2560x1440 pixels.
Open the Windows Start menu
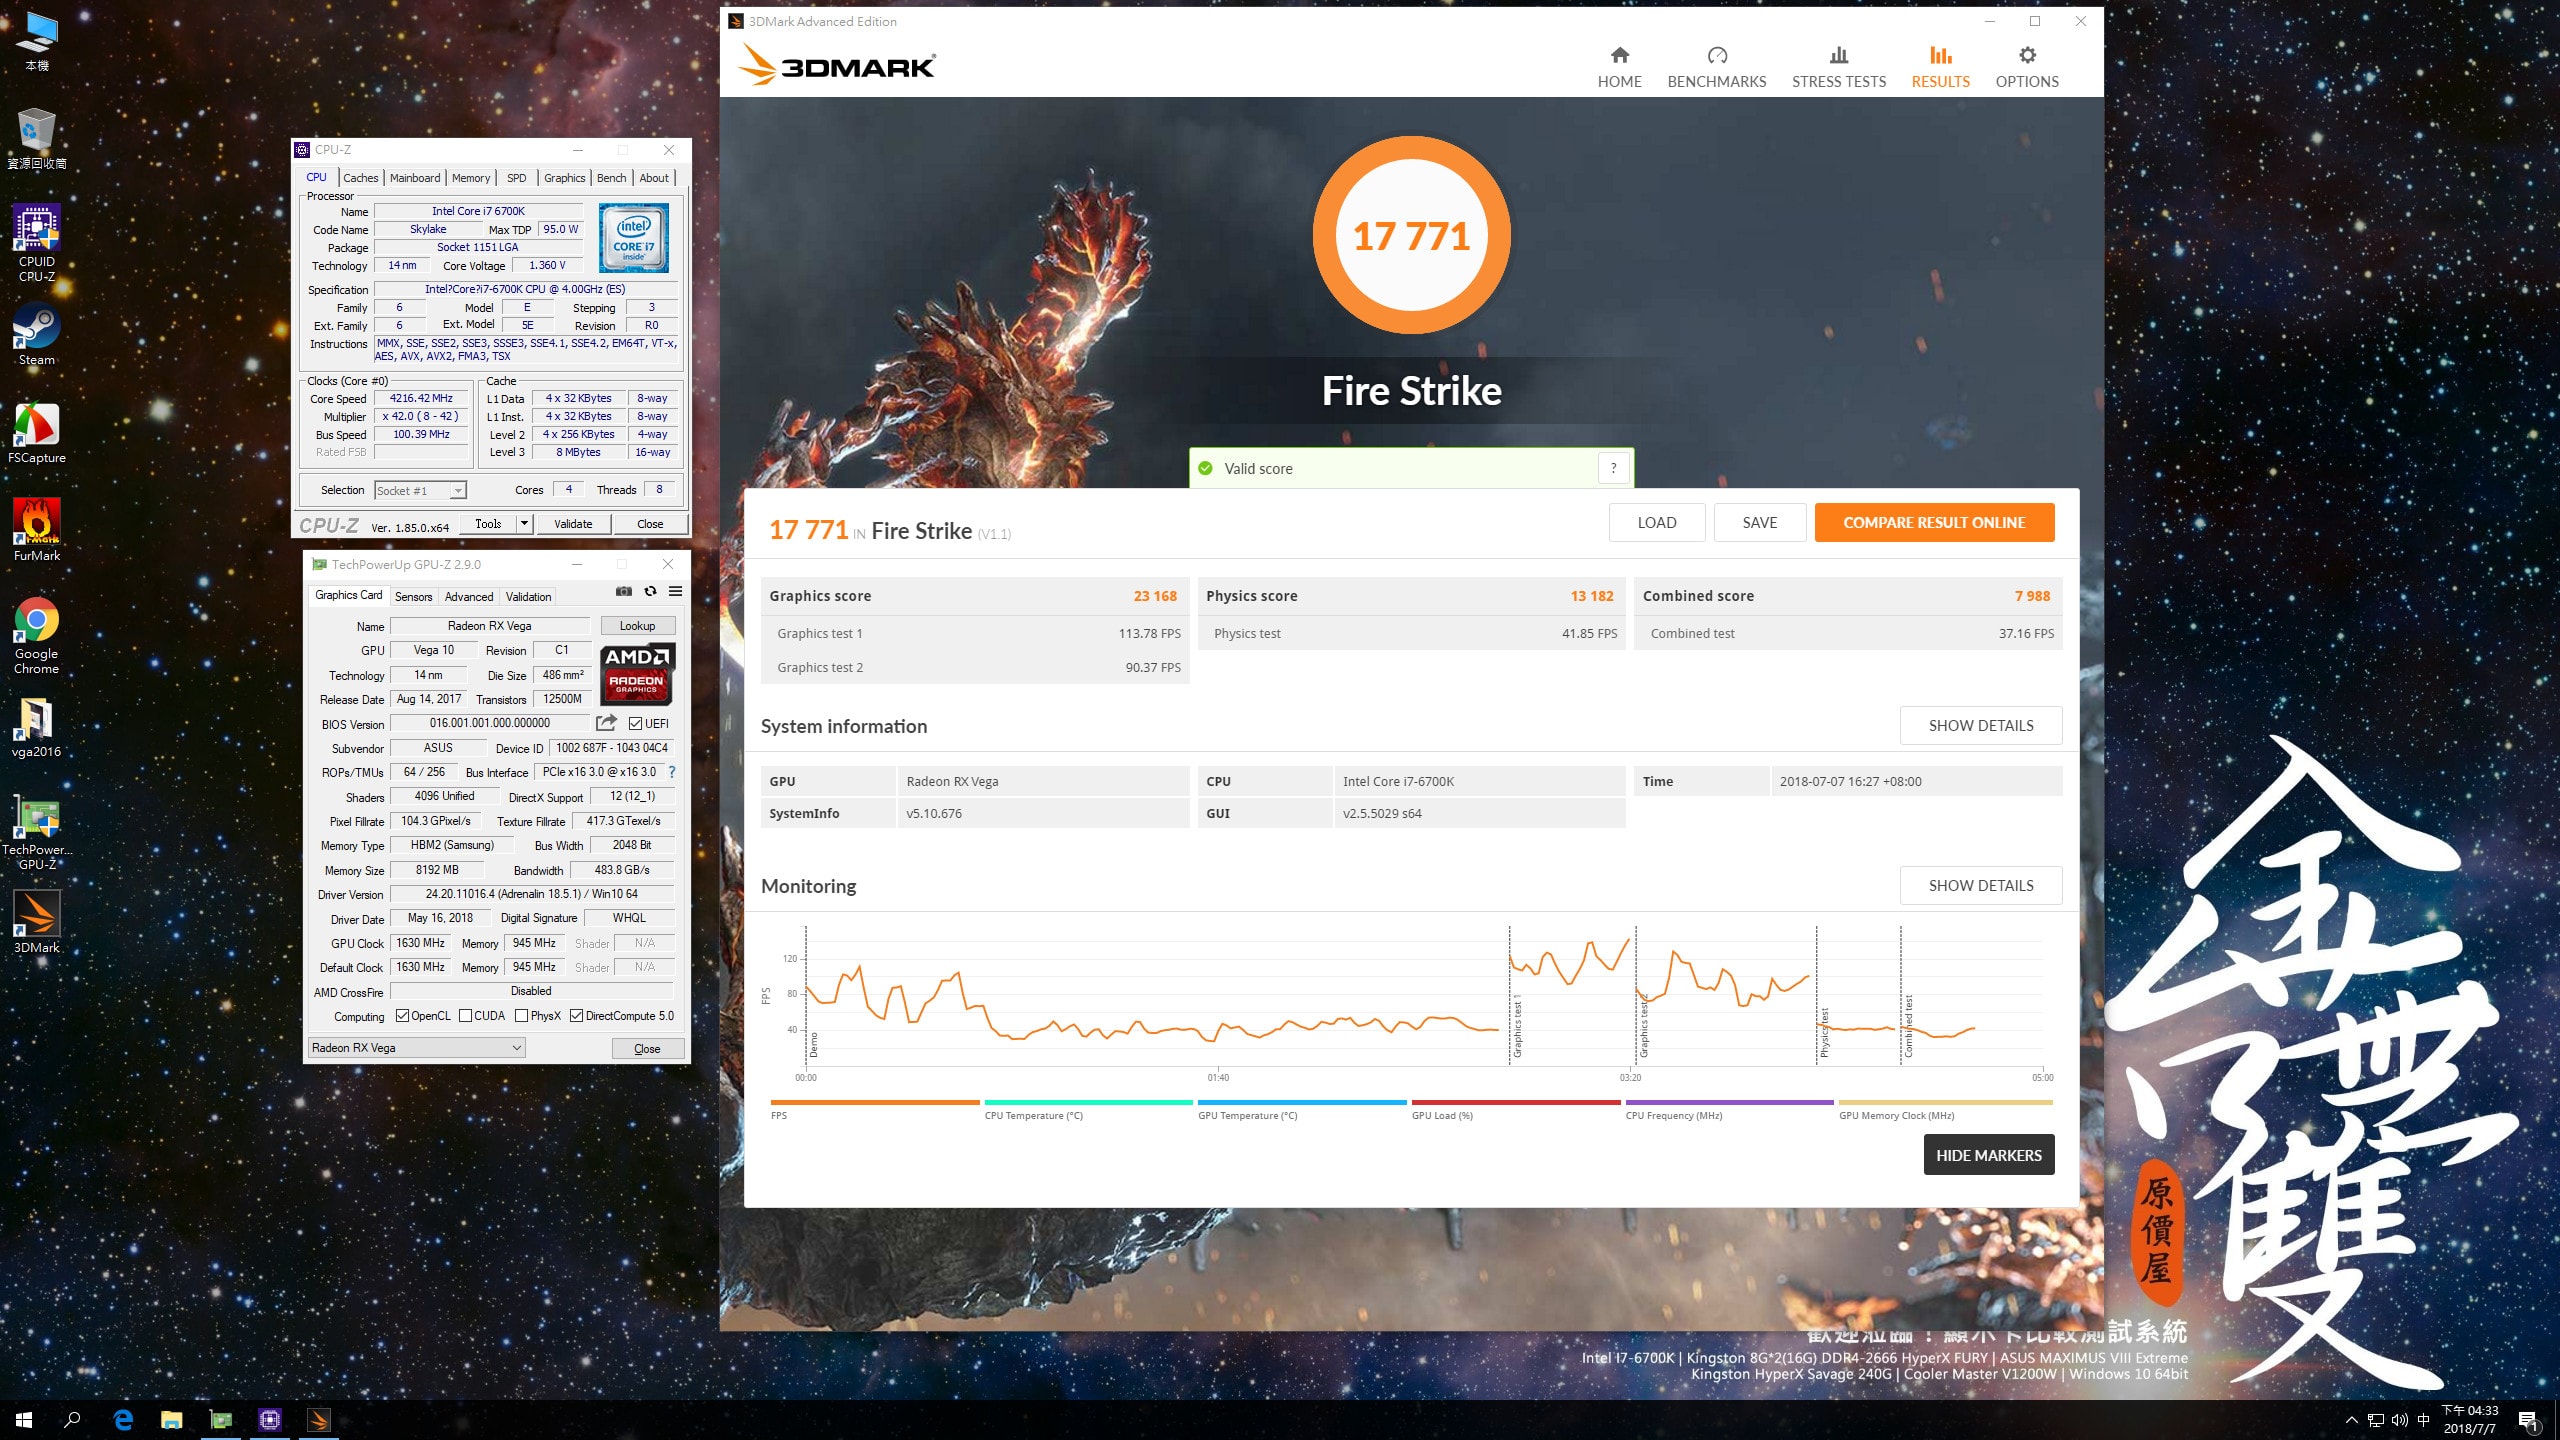point(24,1420)
